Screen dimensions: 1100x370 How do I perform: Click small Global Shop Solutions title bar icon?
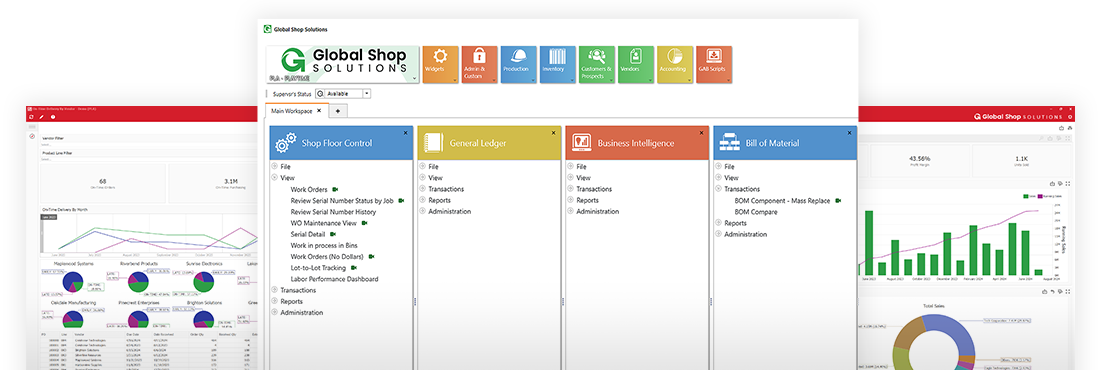[x=267, y=29]
